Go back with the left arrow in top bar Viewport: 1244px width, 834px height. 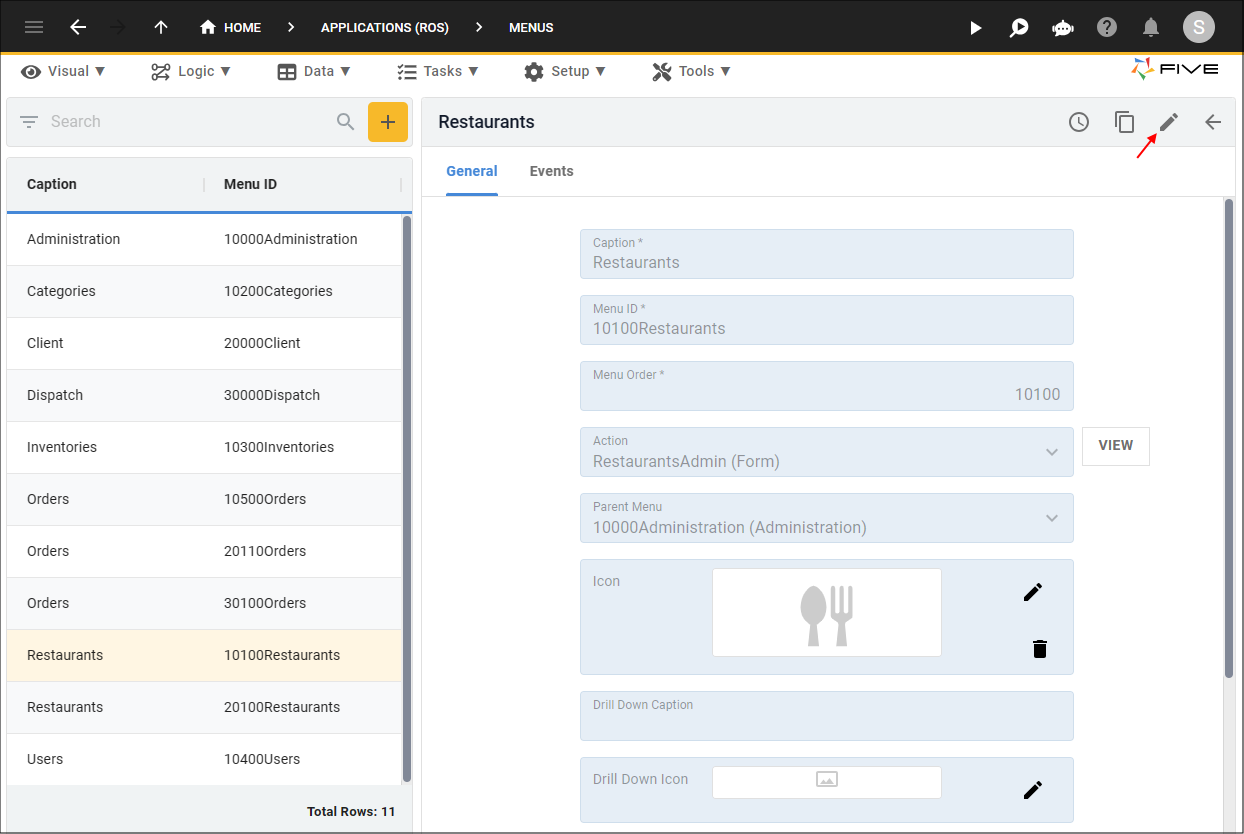point(78,27)
